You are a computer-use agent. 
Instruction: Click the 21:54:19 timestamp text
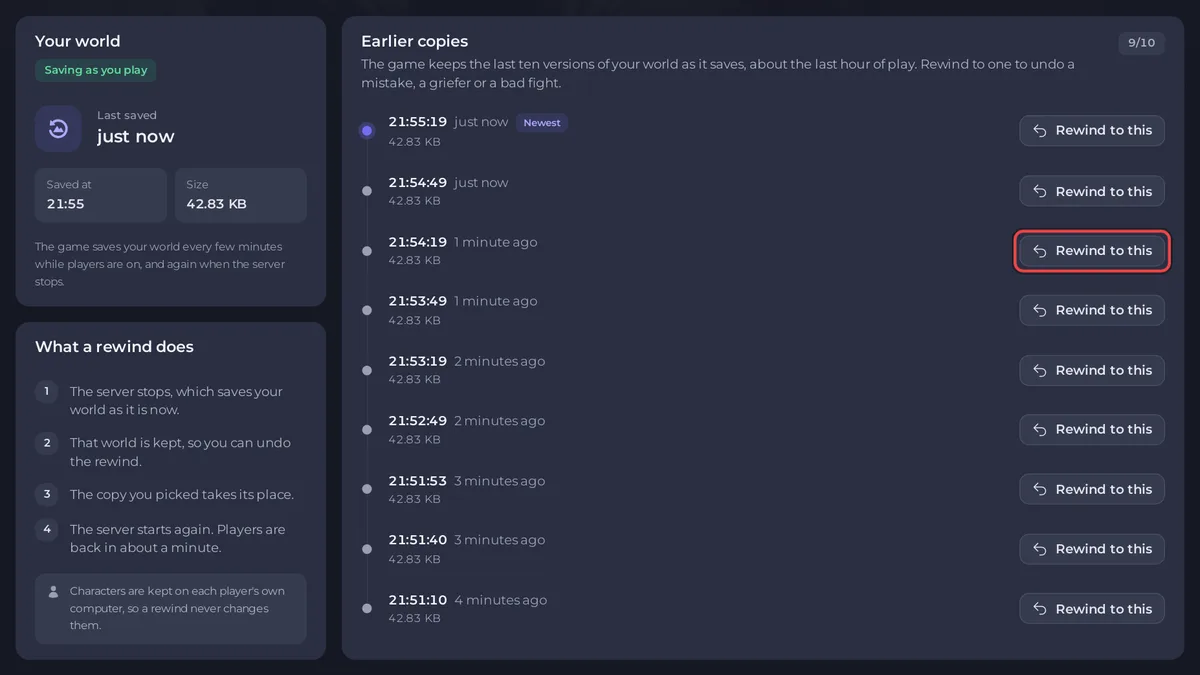[418, 242]
